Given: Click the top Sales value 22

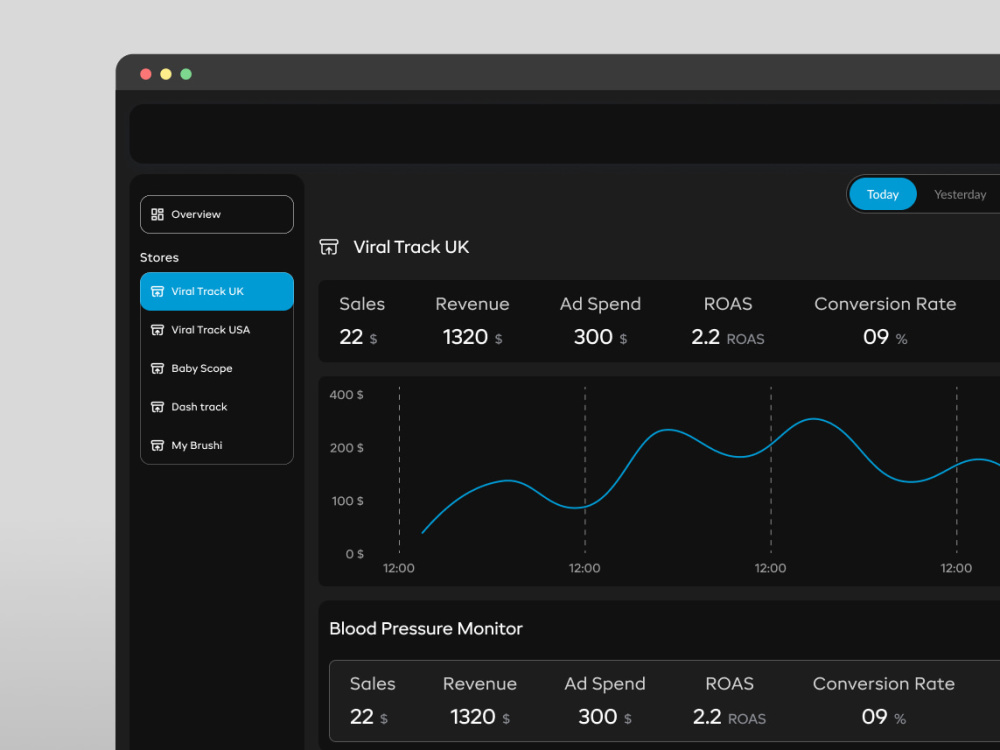Looking at the screenshot, I should pos(351,337).
